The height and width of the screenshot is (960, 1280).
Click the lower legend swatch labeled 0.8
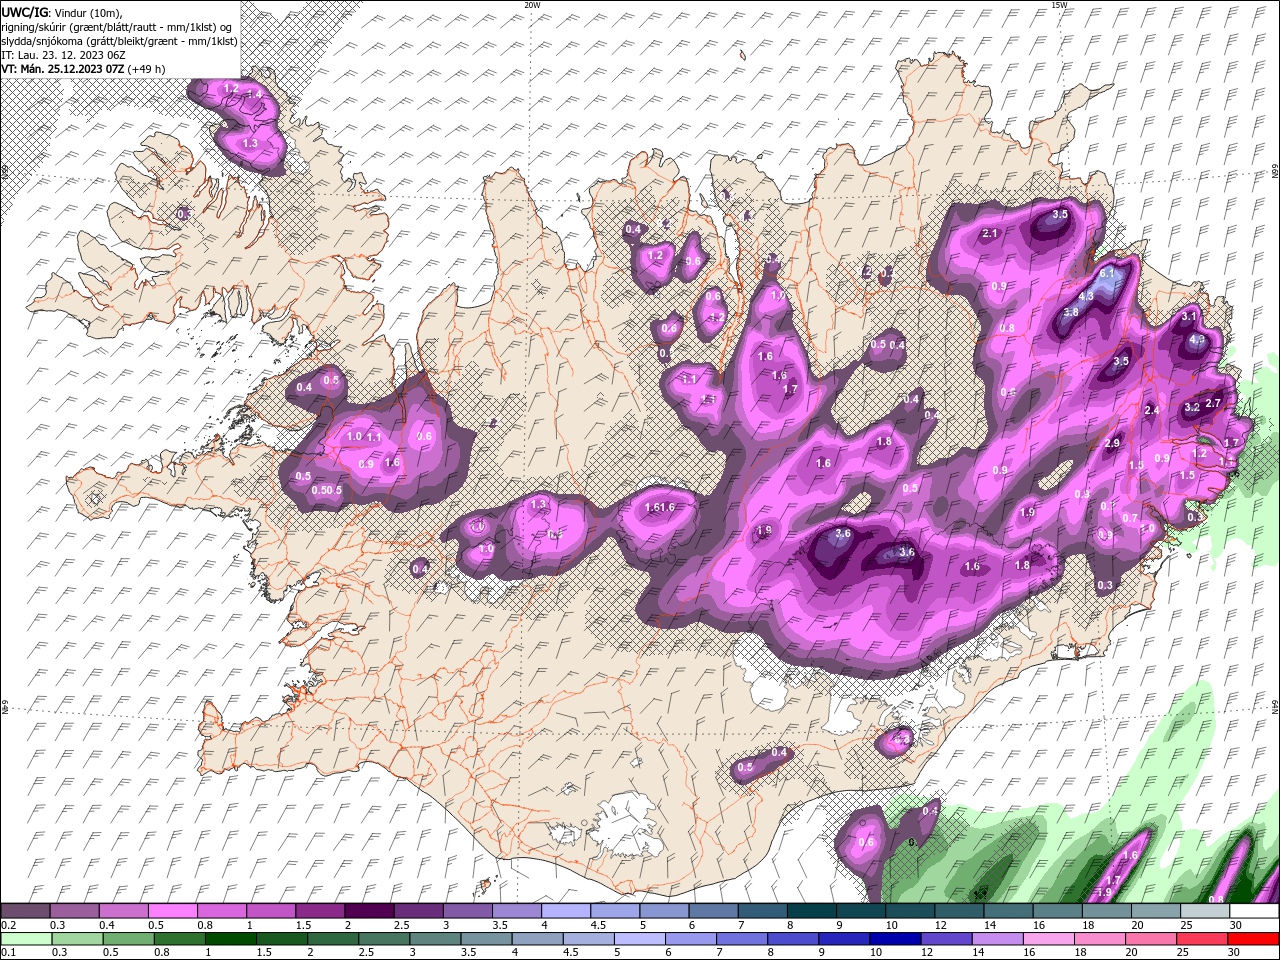[x=179, y=939]
